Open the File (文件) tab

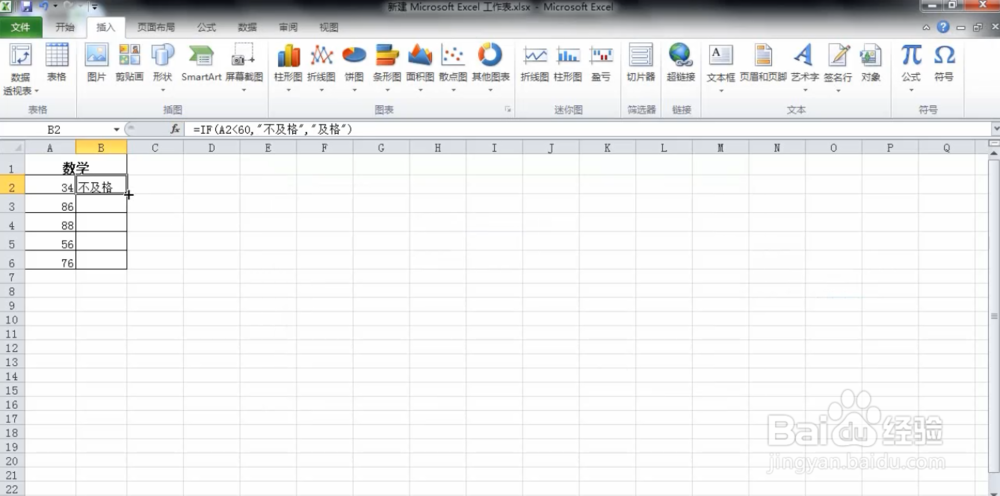coord(21,27)
